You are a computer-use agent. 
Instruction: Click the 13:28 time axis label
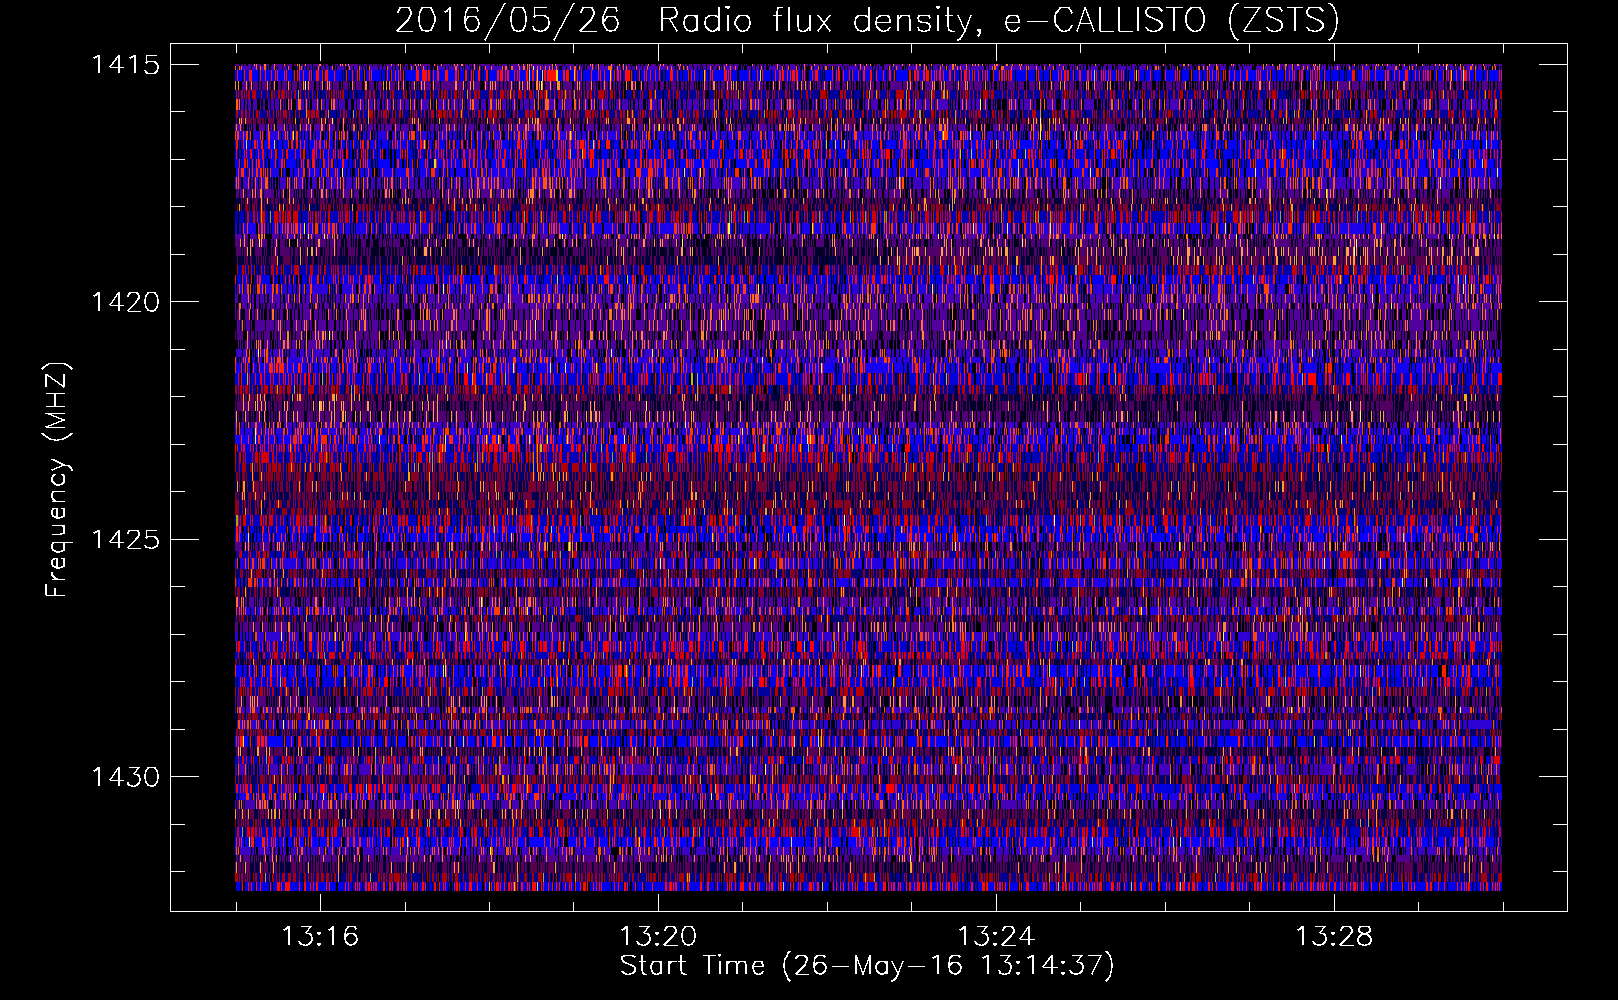[1334, 937]
